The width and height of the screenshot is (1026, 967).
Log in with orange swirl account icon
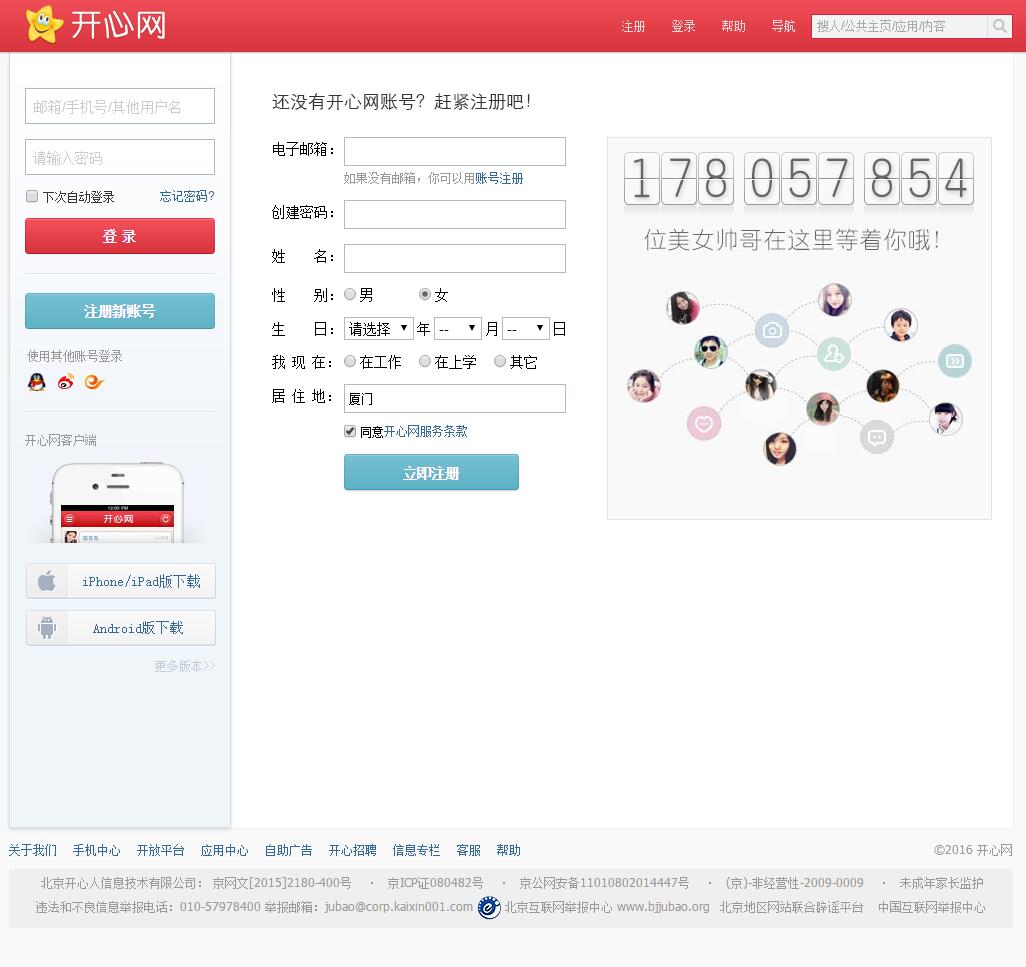94,381
